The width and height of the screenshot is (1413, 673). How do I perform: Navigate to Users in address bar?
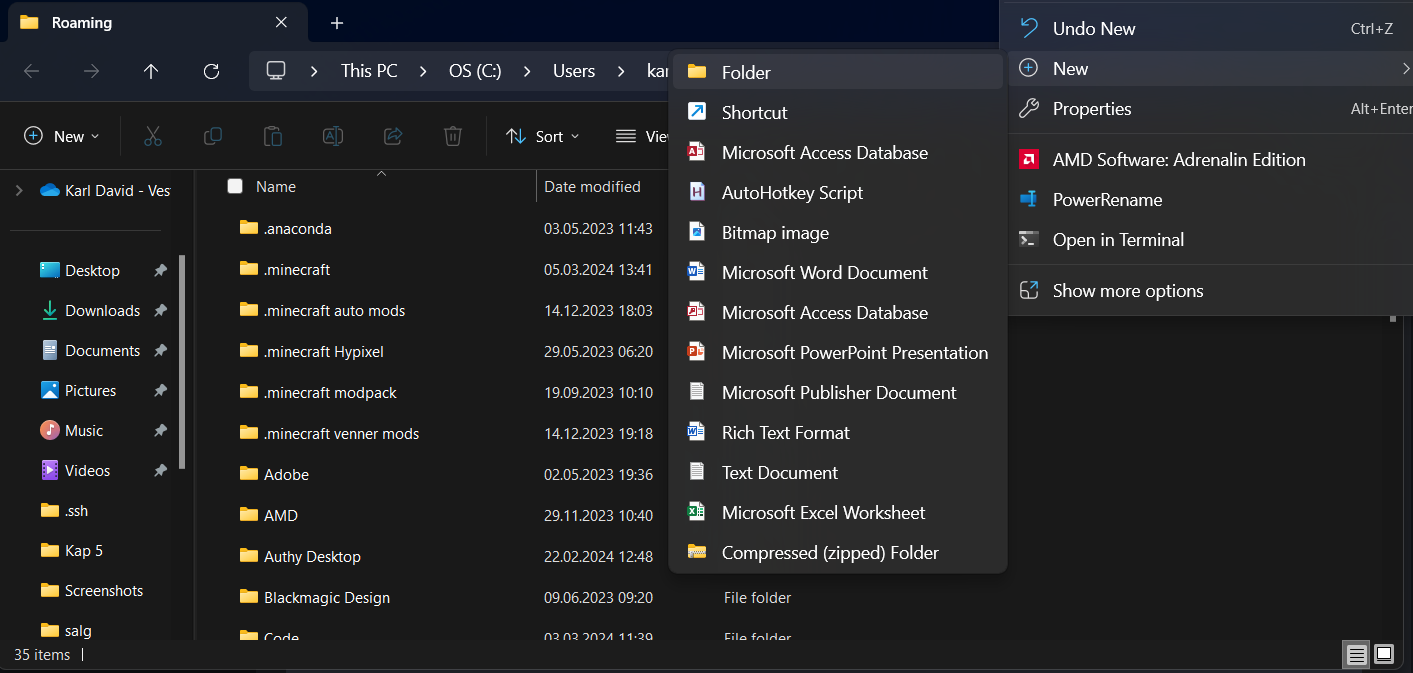574,71
